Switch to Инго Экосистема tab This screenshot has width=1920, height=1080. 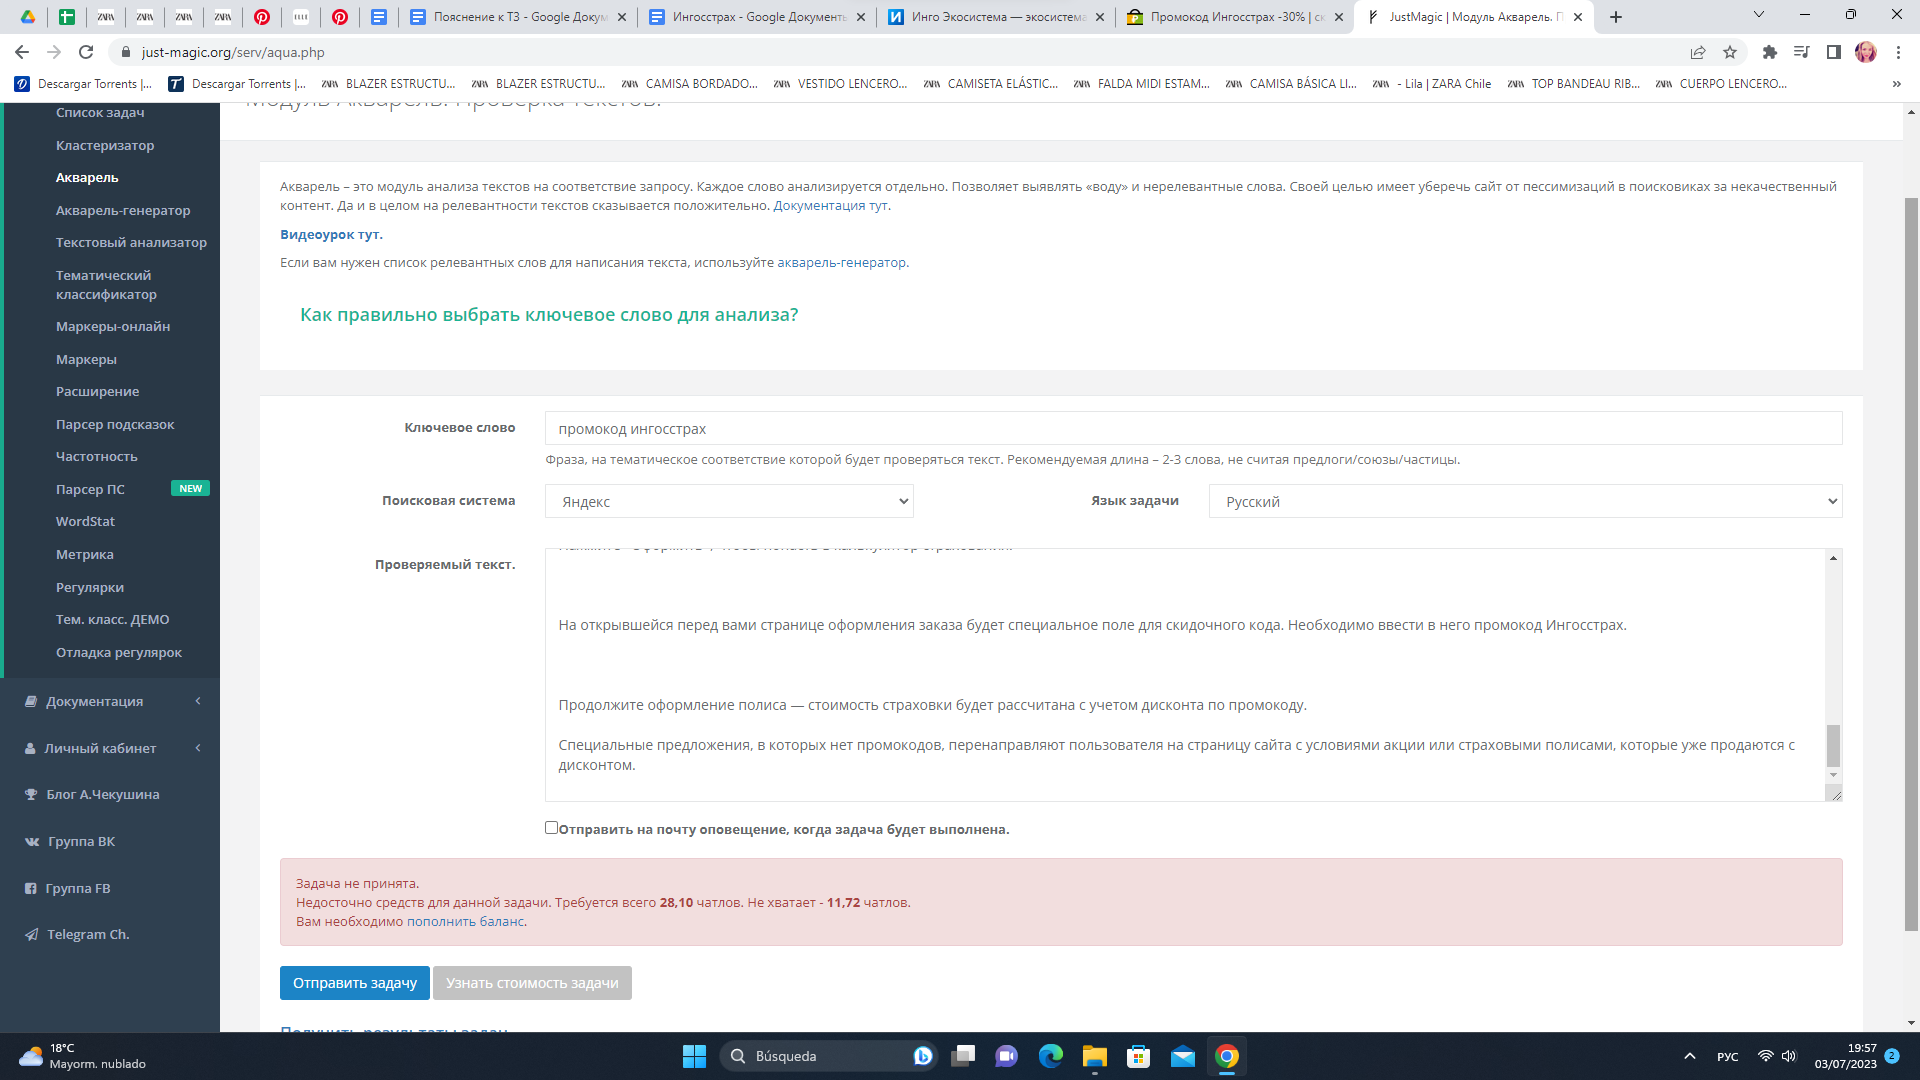coord(996,17)
